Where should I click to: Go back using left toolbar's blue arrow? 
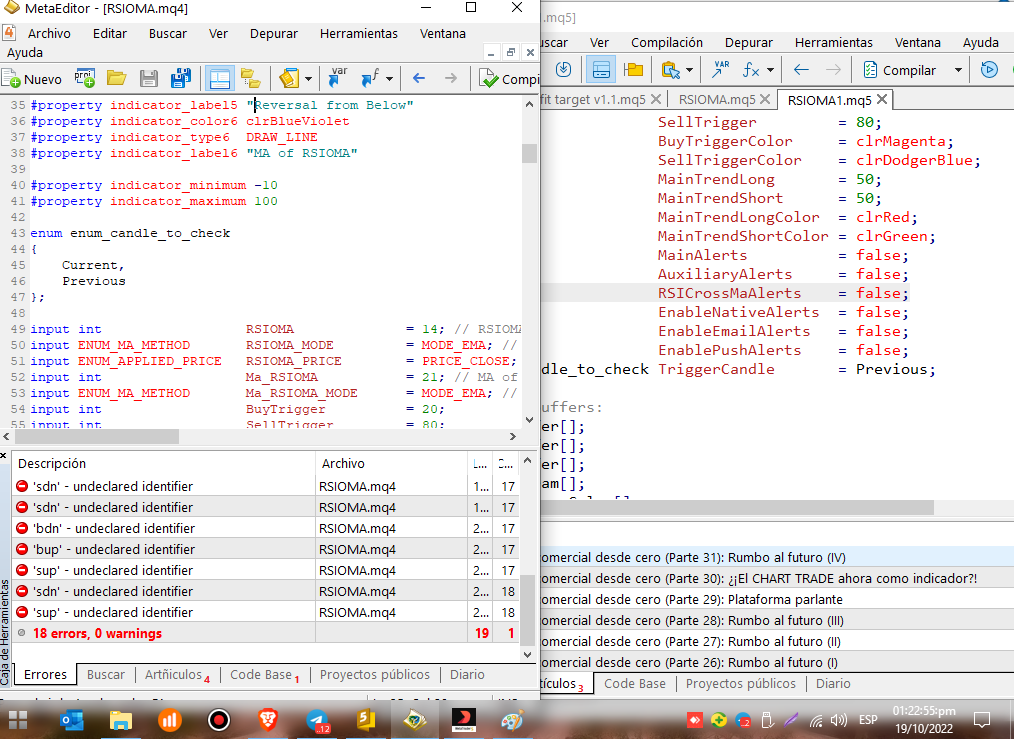tap(419, 79)
